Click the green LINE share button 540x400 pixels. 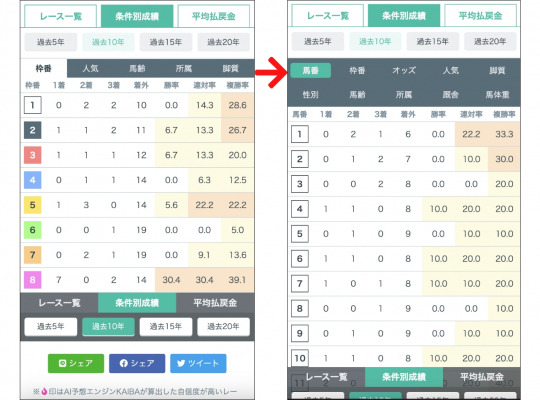click(76, 363)
